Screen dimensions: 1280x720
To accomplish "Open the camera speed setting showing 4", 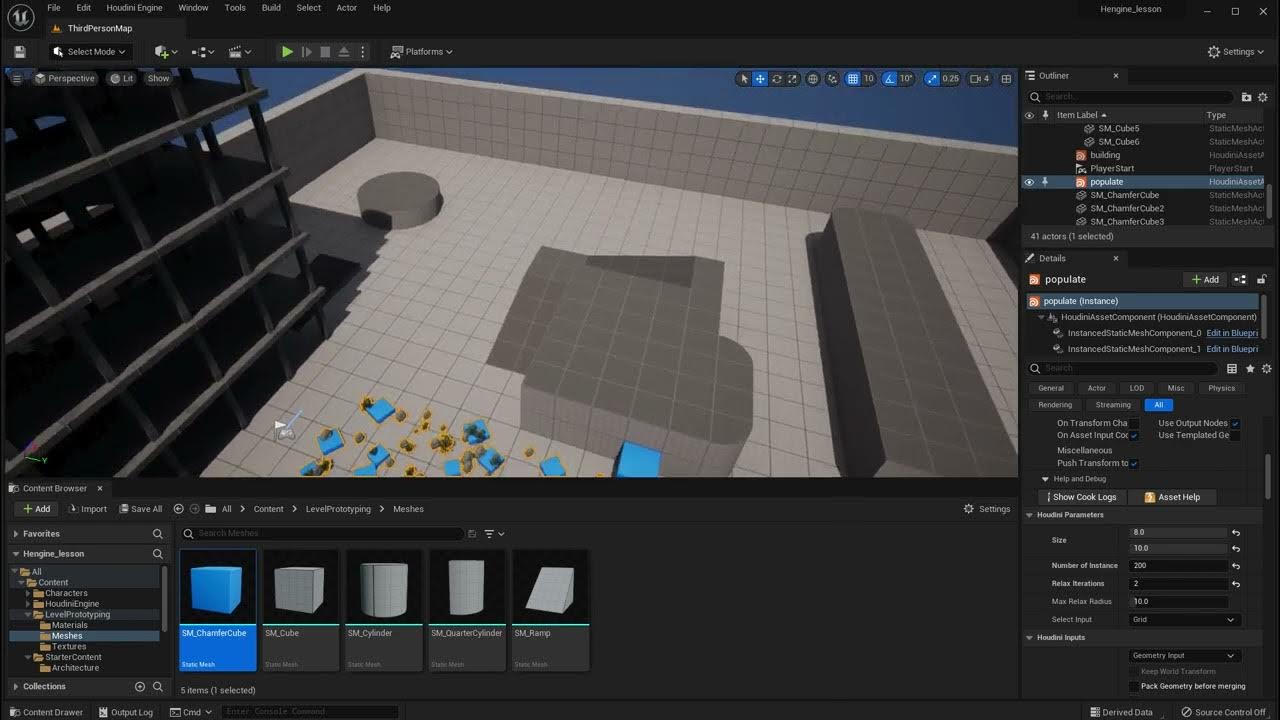I will point(980,79).
